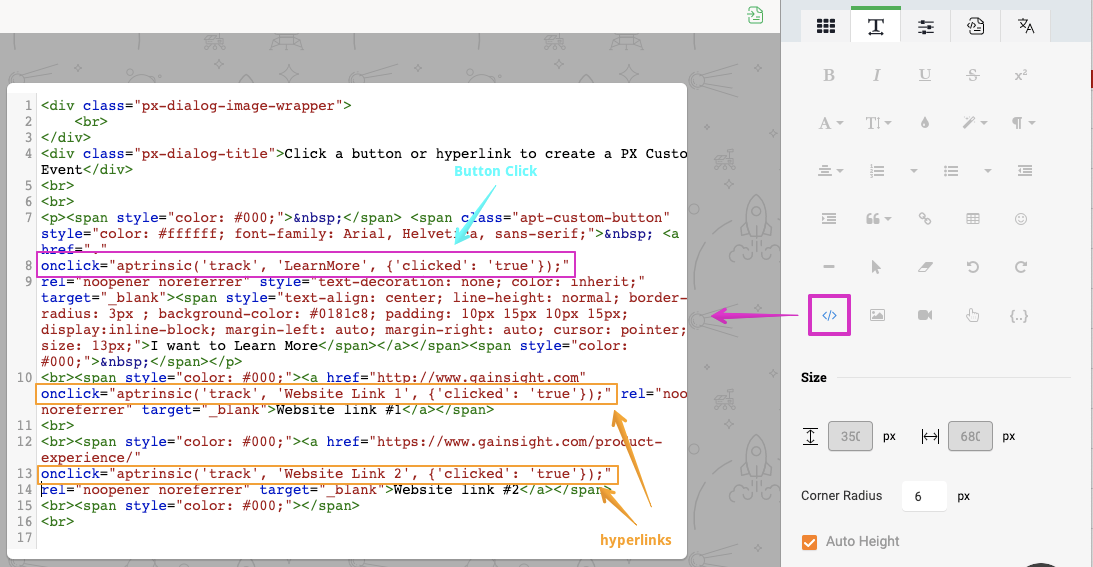The image size is (1093, 567).
Task: Expand unordered list style options arrow
Action: click(x=987, y=171)
